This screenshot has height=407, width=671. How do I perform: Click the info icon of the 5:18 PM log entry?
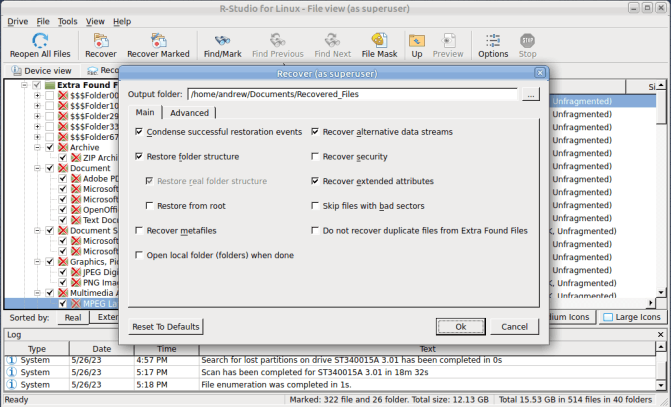[x=12, y=384]
